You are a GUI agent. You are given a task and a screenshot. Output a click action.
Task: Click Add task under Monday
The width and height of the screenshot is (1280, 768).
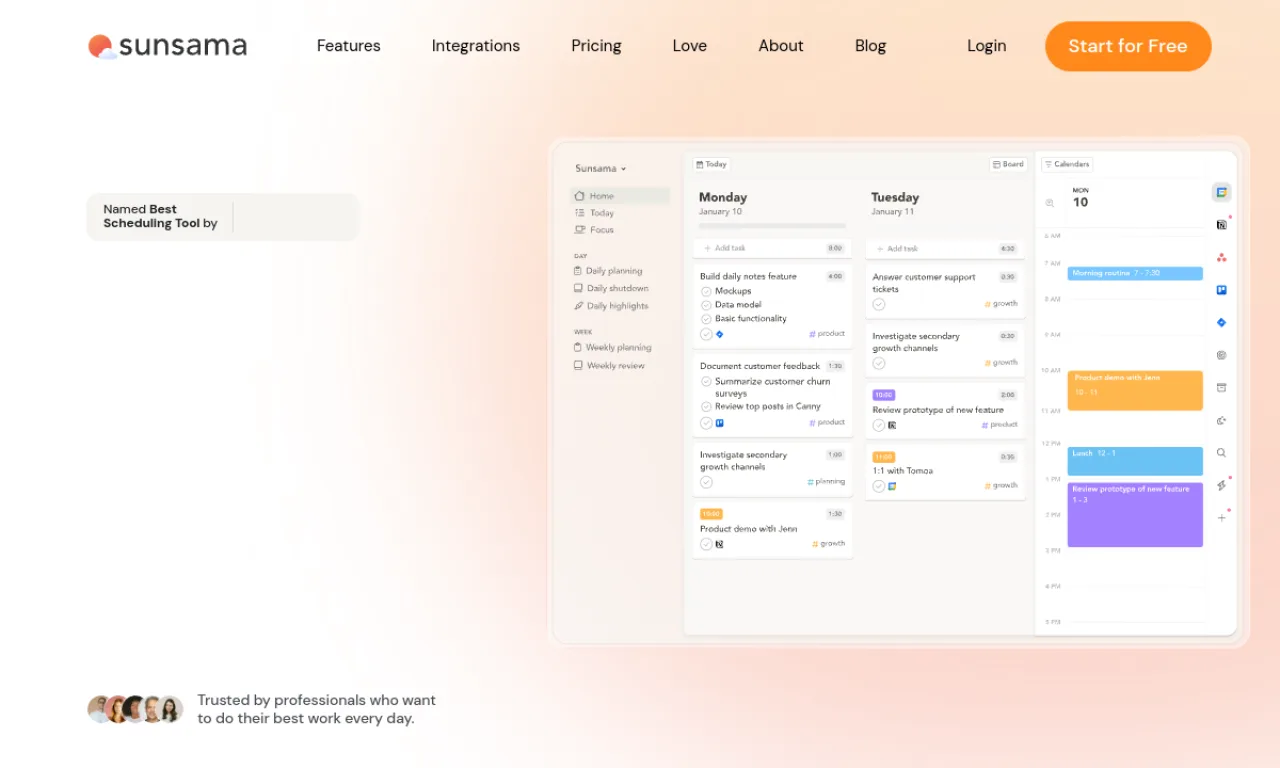(772, 248)
